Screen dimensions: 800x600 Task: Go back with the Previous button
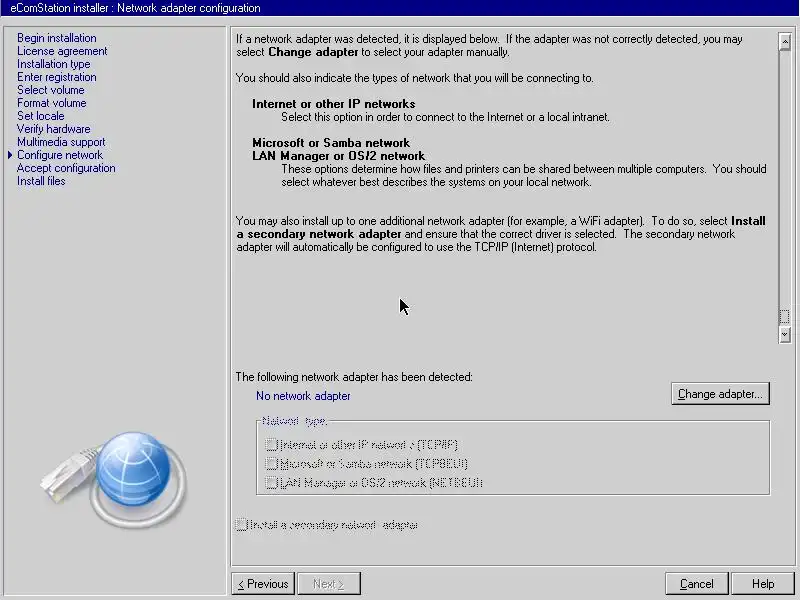click(x=263, y=584)
